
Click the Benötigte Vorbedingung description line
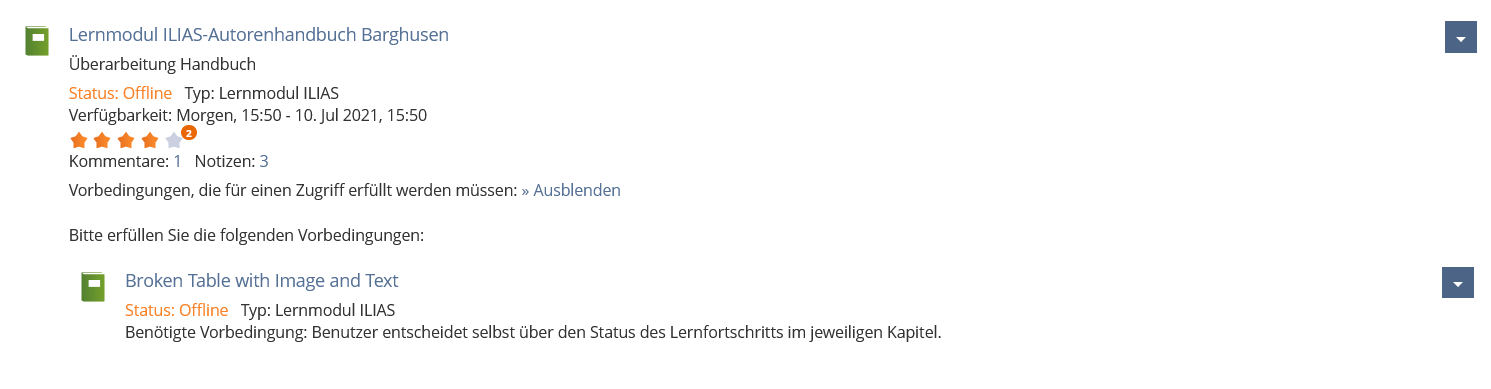[533, 331]
